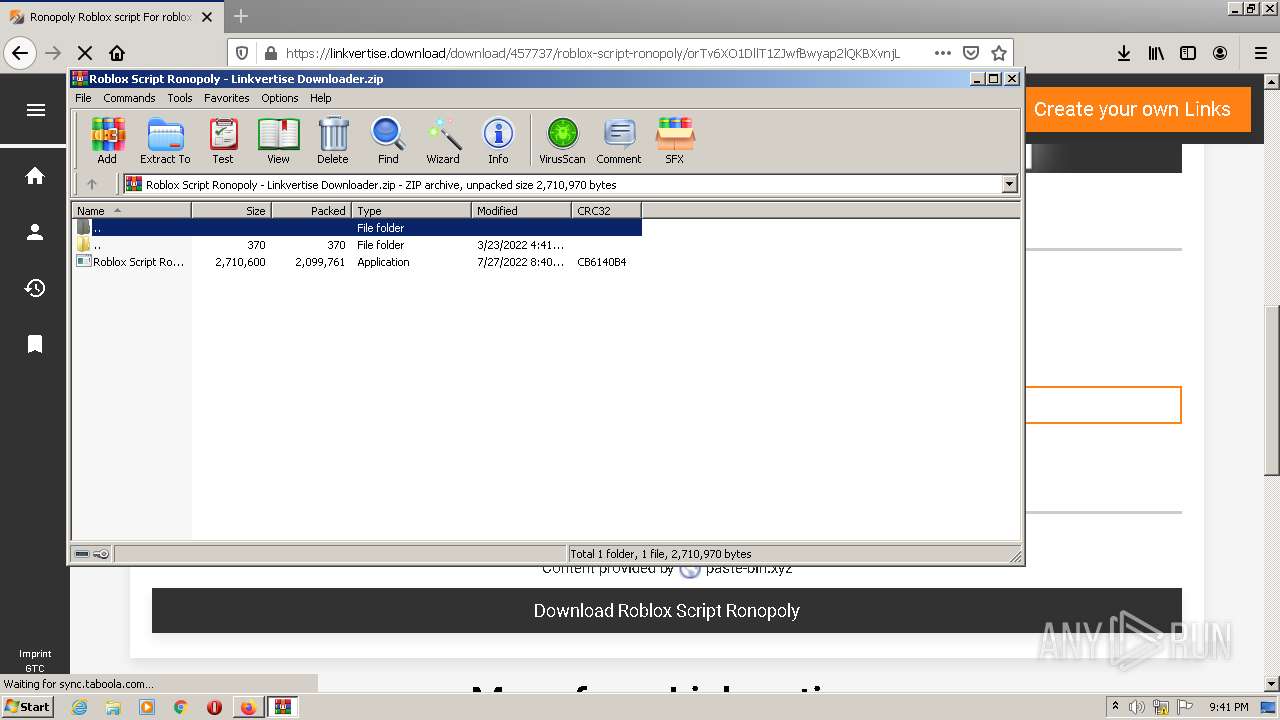This screenshot has height=720, width=1280.
Task: Click the Extract To toolbar icon
Action: (165, 140)
